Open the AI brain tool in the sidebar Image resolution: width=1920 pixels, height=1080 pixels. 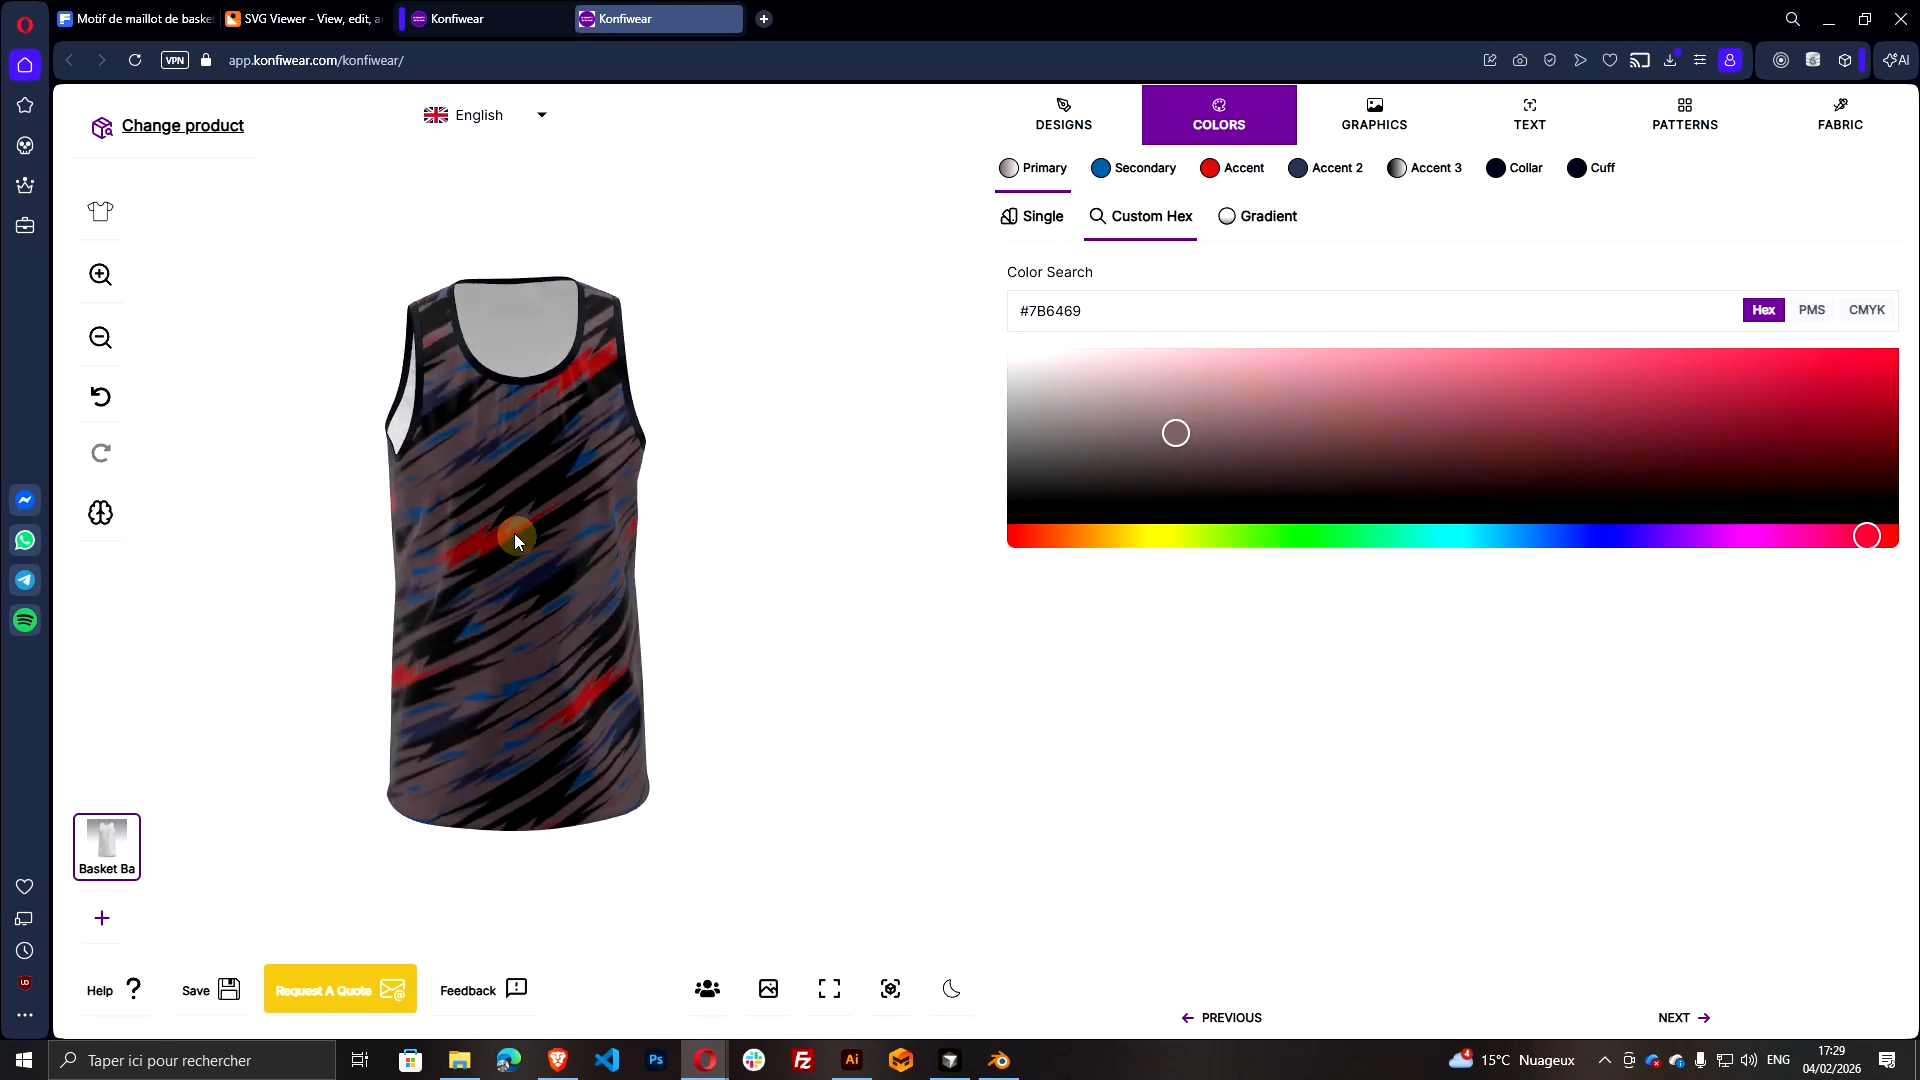pos(100,512)
